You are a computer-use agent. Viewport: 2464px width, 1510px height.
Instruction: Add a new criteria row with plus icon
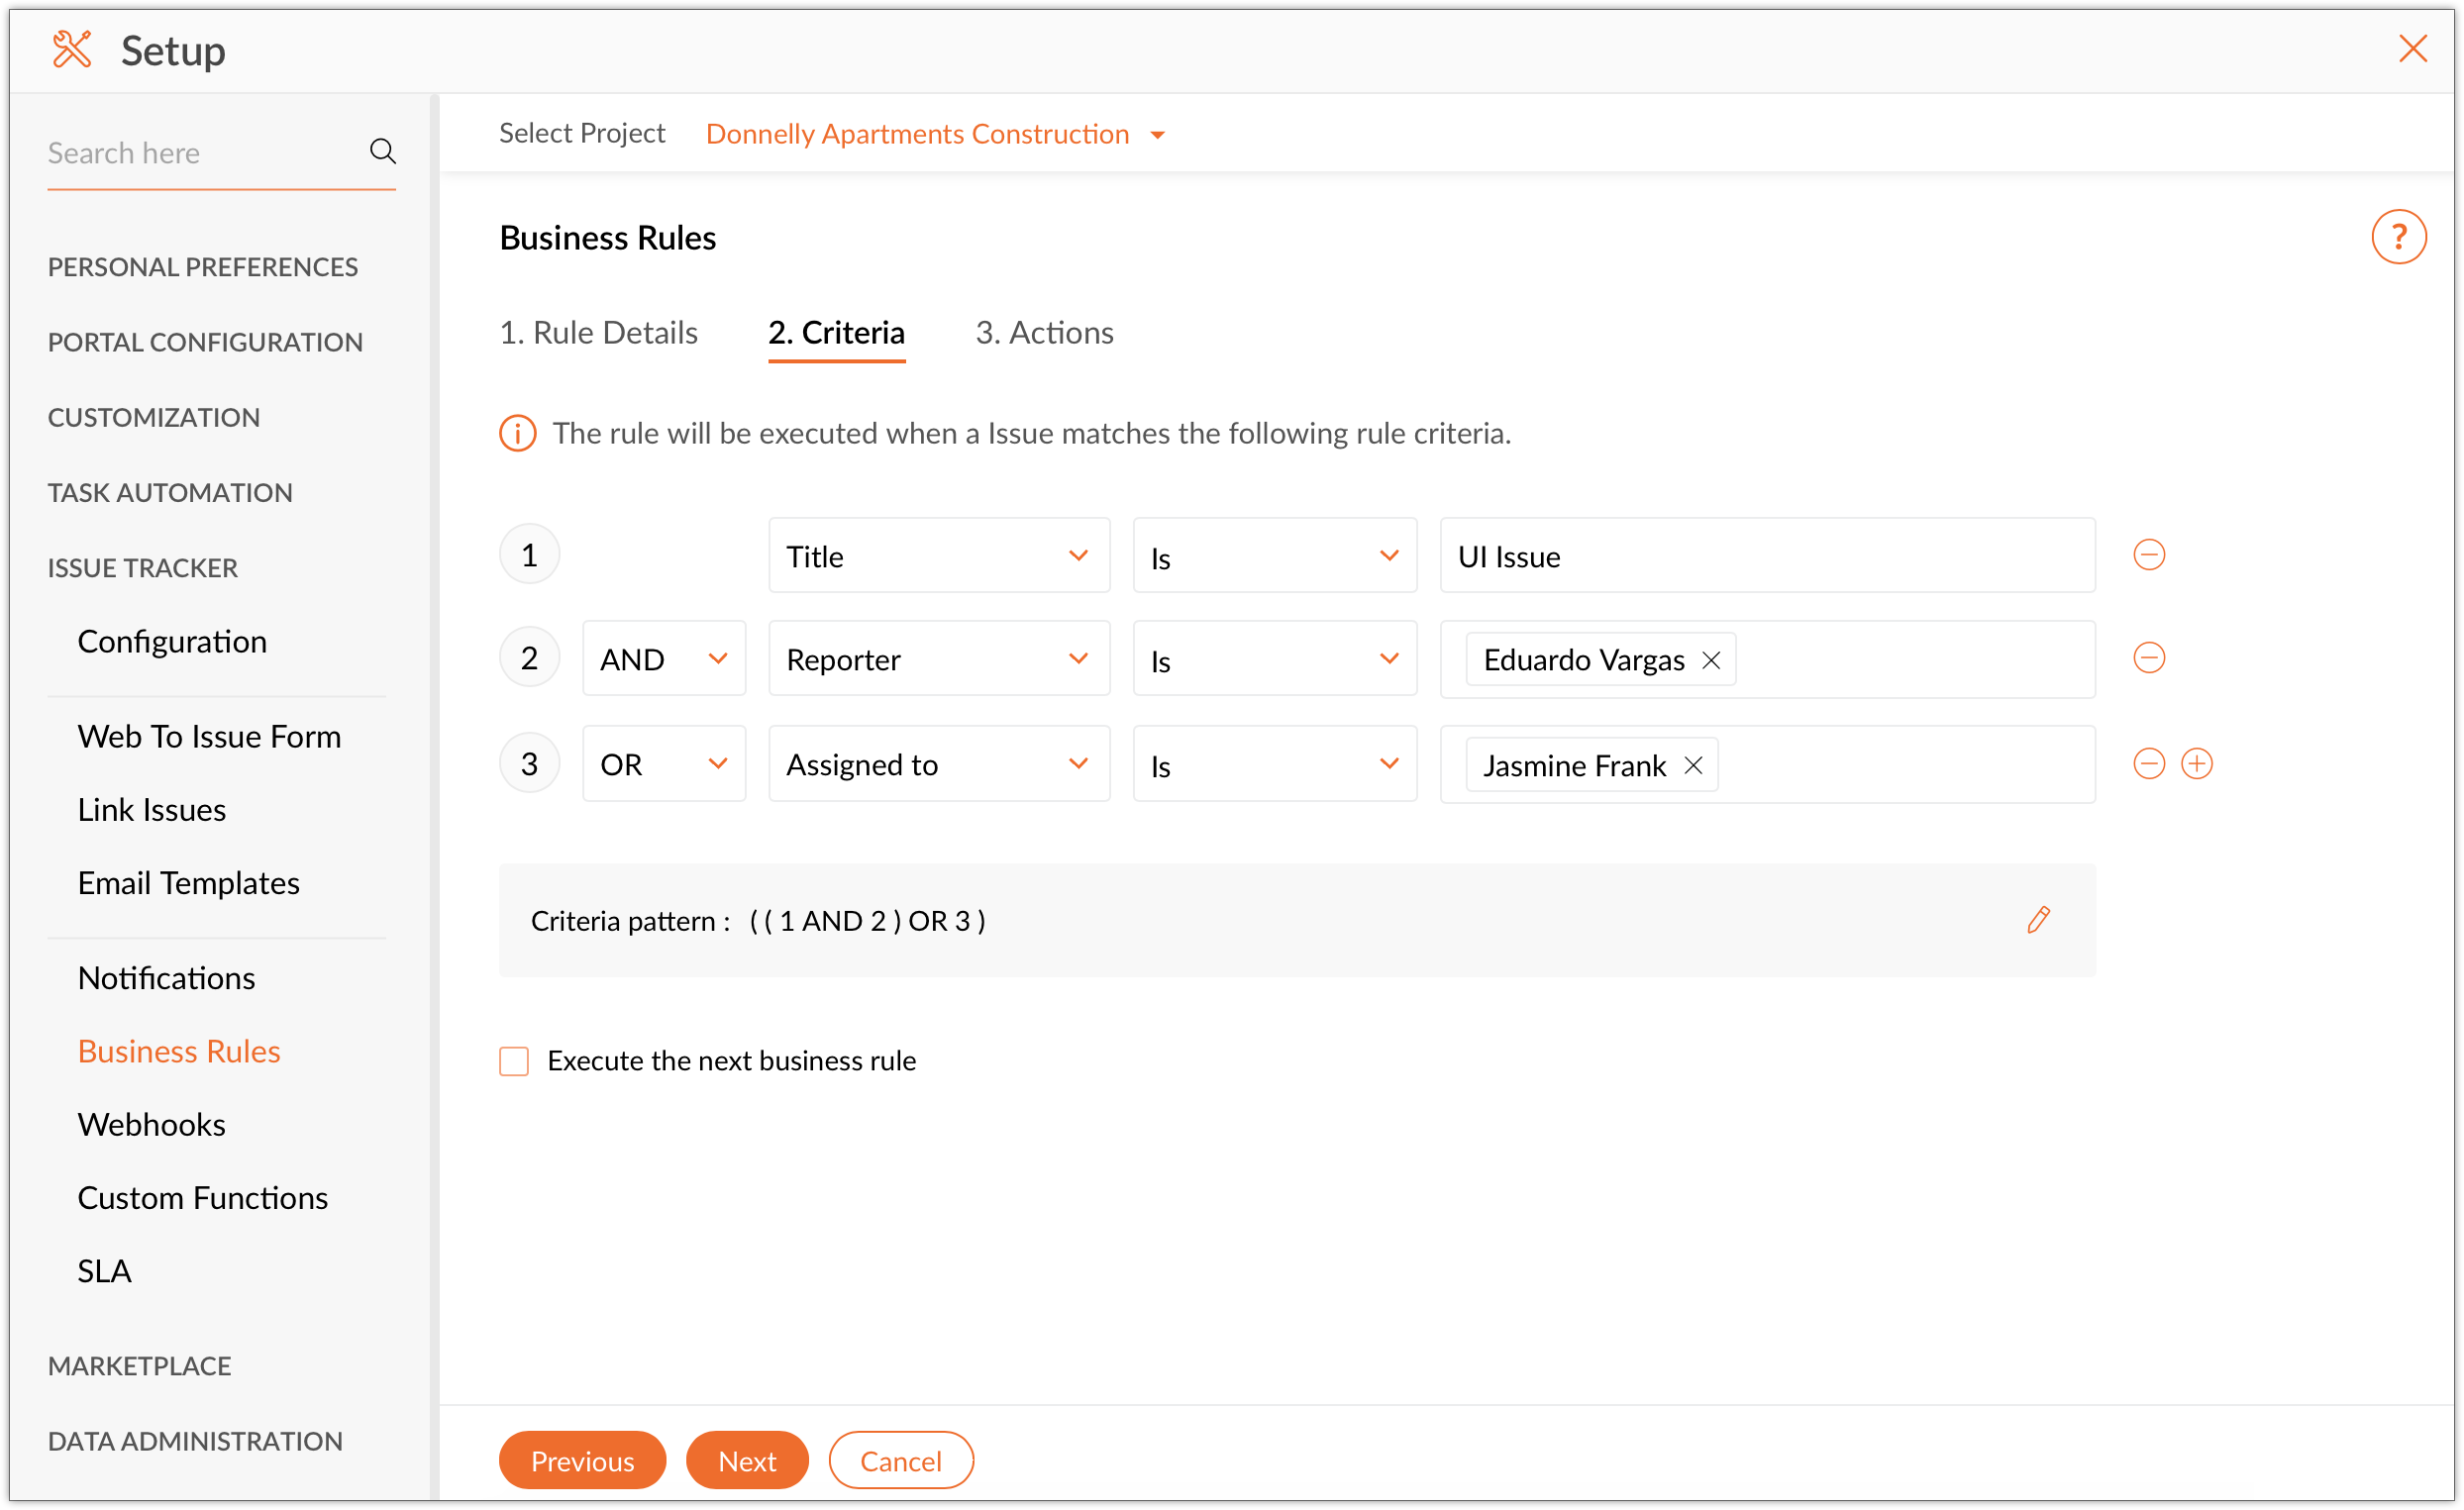pyautogui.click(x=2196, y=764)
